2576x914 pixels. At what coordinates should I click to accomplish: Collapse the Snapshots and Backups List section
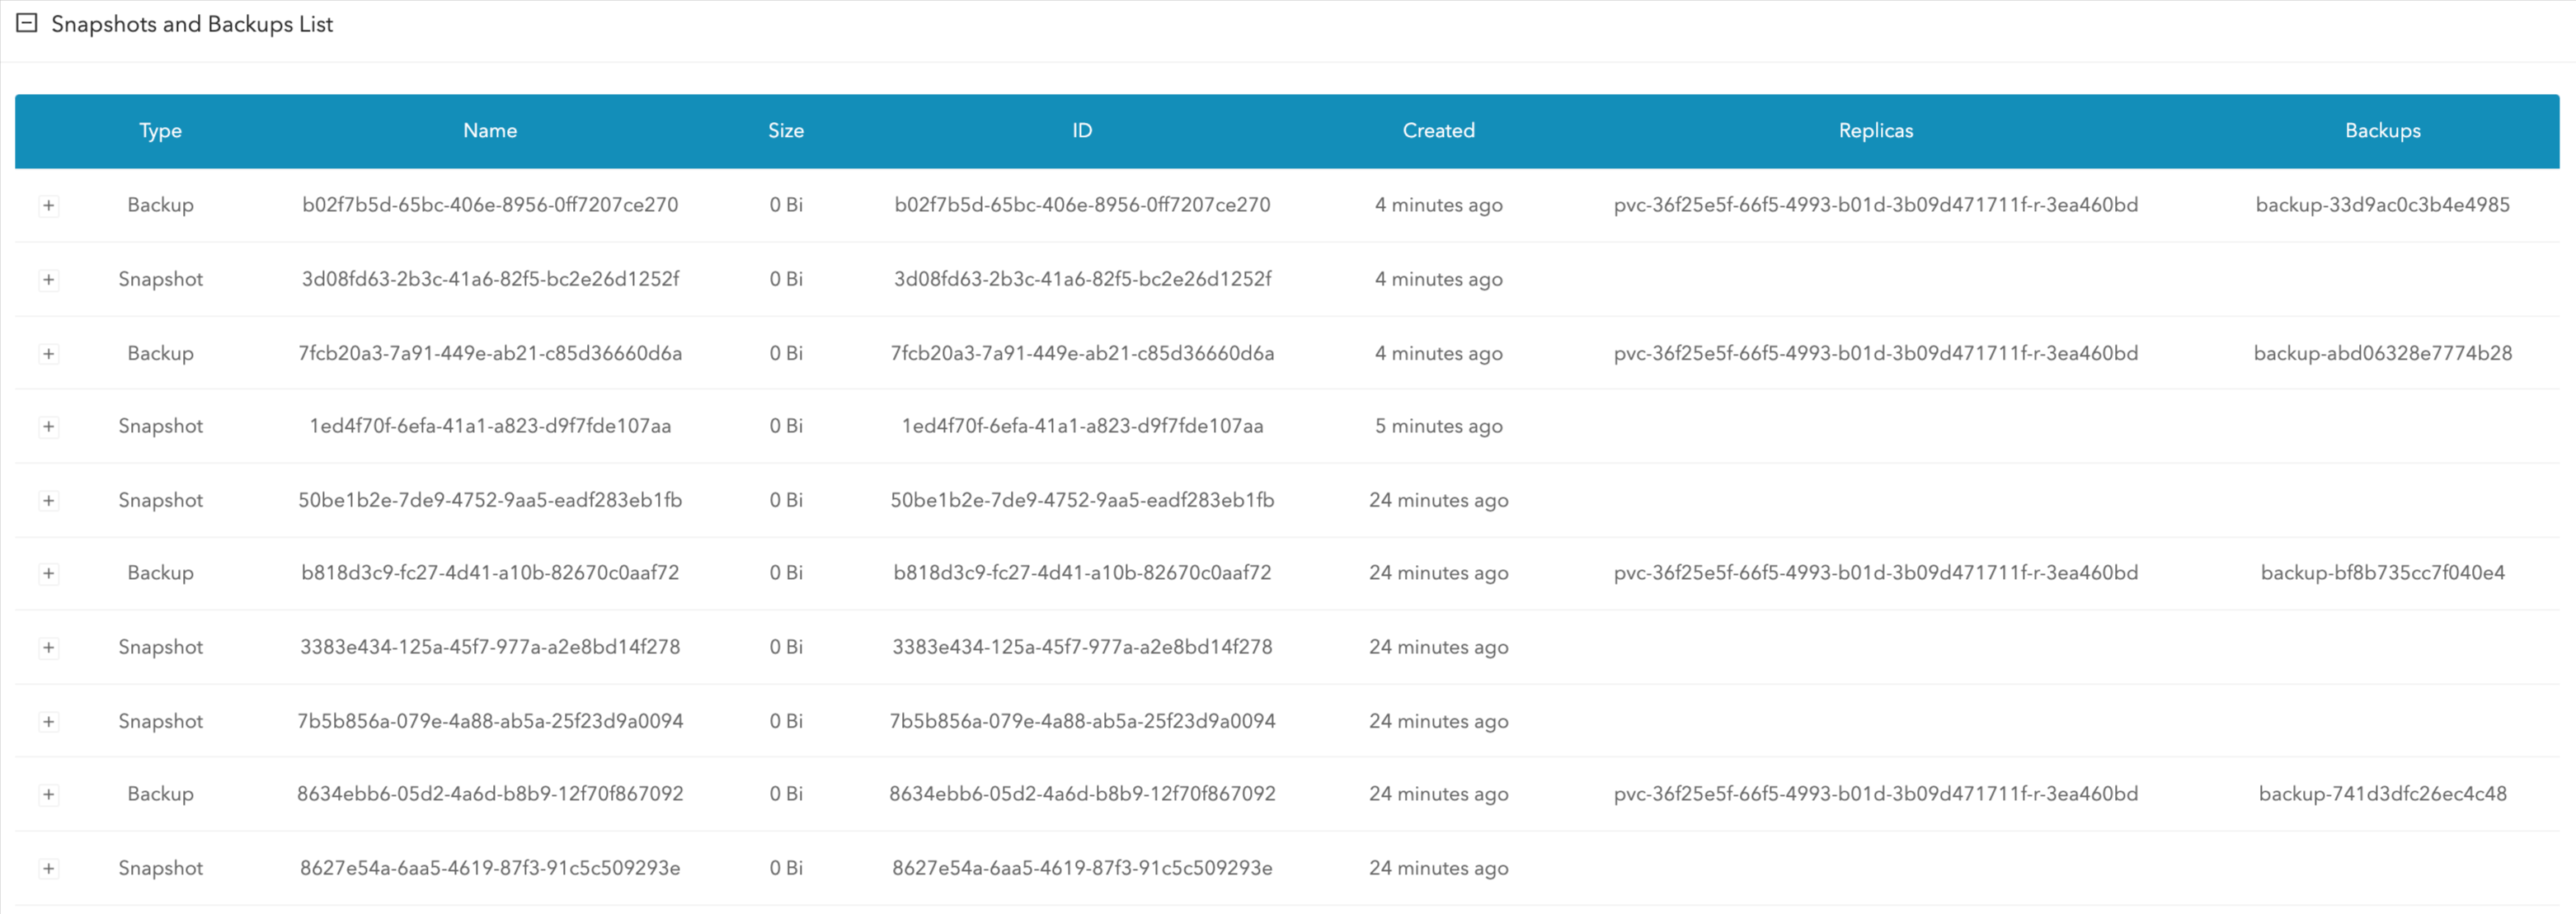click(27, 22)
